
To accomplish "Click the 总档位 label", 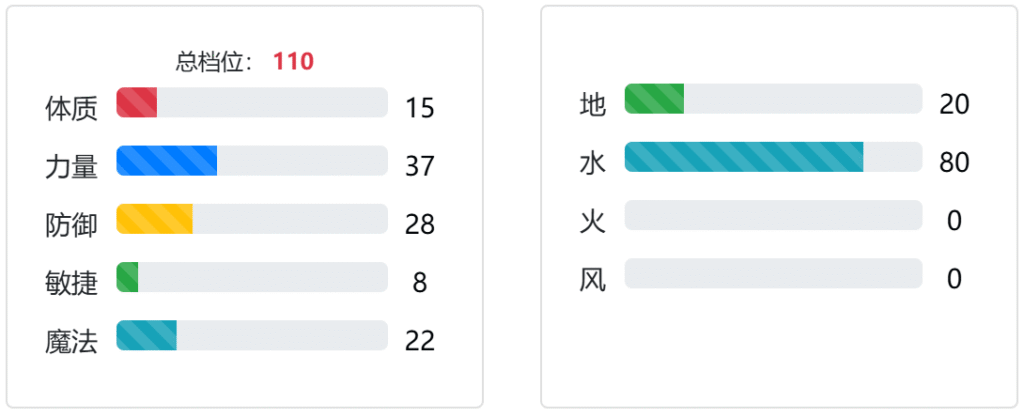I will coord(214,62).
